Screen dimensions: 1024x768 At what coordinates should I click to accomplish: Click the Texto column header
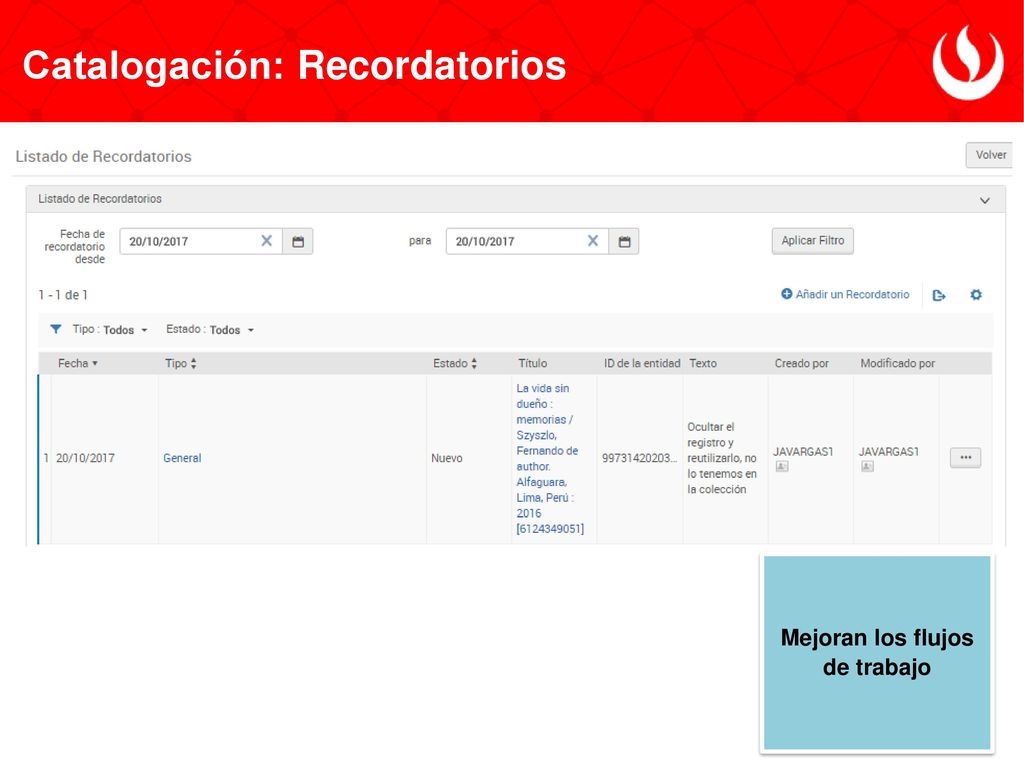tap(703, 363)
